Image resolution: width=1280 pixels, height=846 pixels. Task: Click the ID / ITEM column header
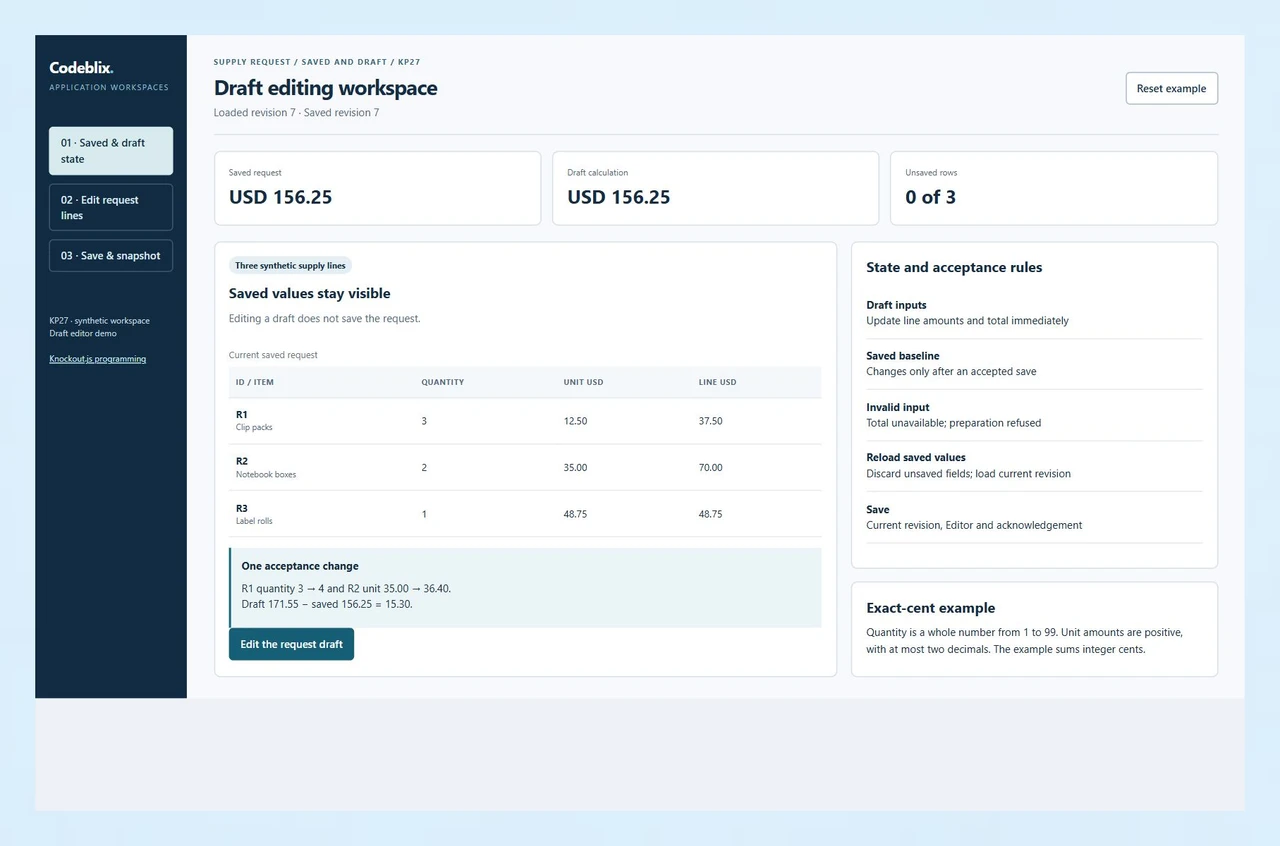click(254, 382)
